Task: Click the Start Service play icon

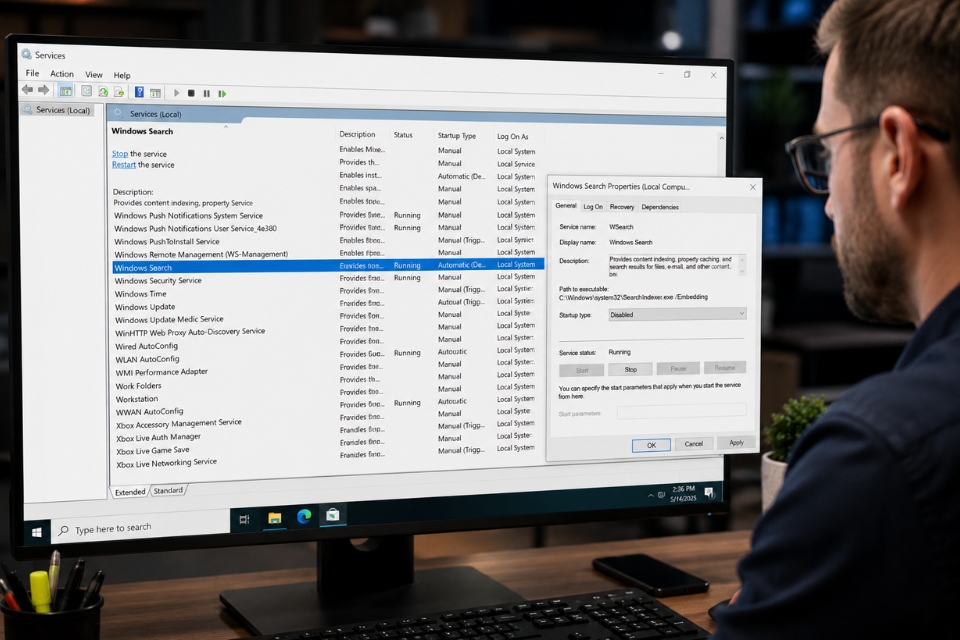Action: 176,93
